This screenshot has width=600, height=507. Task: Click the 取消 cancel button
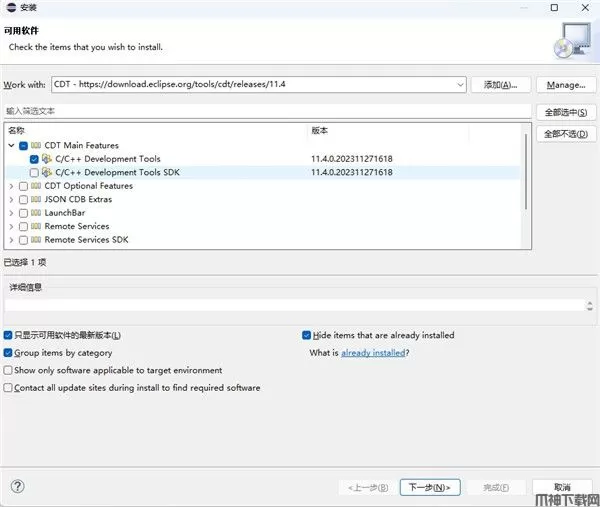coord(562,487)
